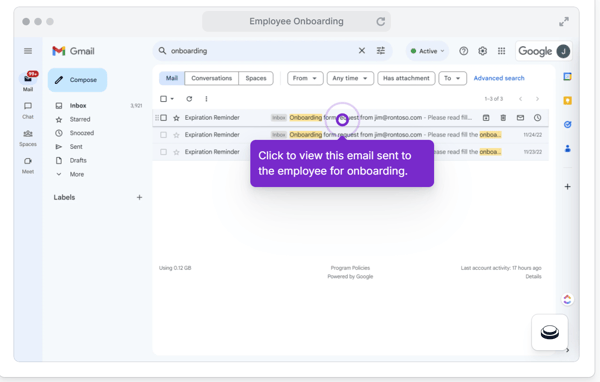Viewport: 600px width, 382px height.
Task: Select the 11/24/22 Expiration Reminder checkbox
Action: (163, 135)
